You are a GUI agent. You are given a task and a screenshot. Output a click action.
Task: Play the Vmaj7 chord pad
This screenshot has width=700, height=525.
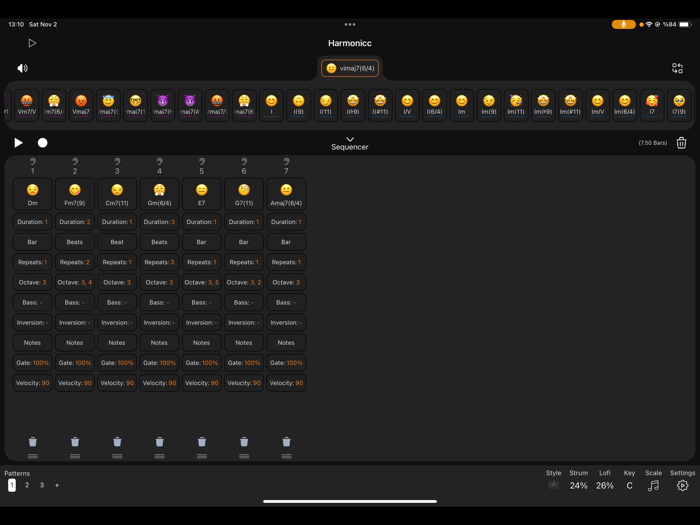[x=81, y=105]
